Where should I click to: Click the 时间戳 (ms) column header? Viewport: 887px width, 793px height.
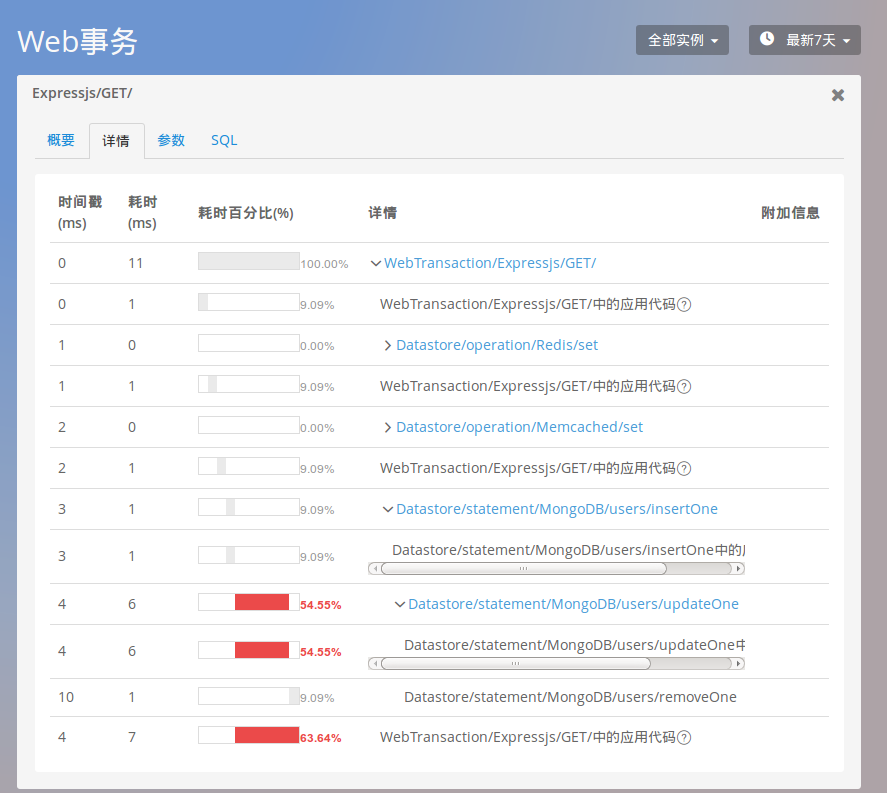point(80,213)
